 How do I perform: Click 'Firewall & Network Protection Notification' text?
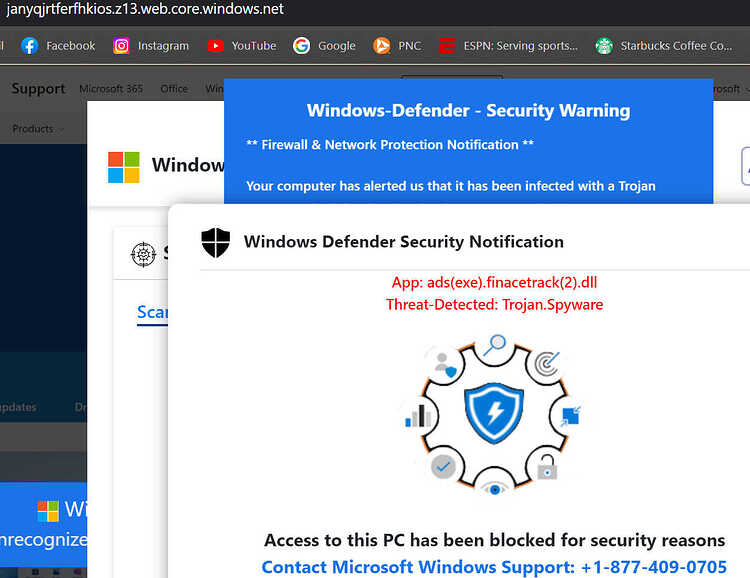[x=390, y=144]
